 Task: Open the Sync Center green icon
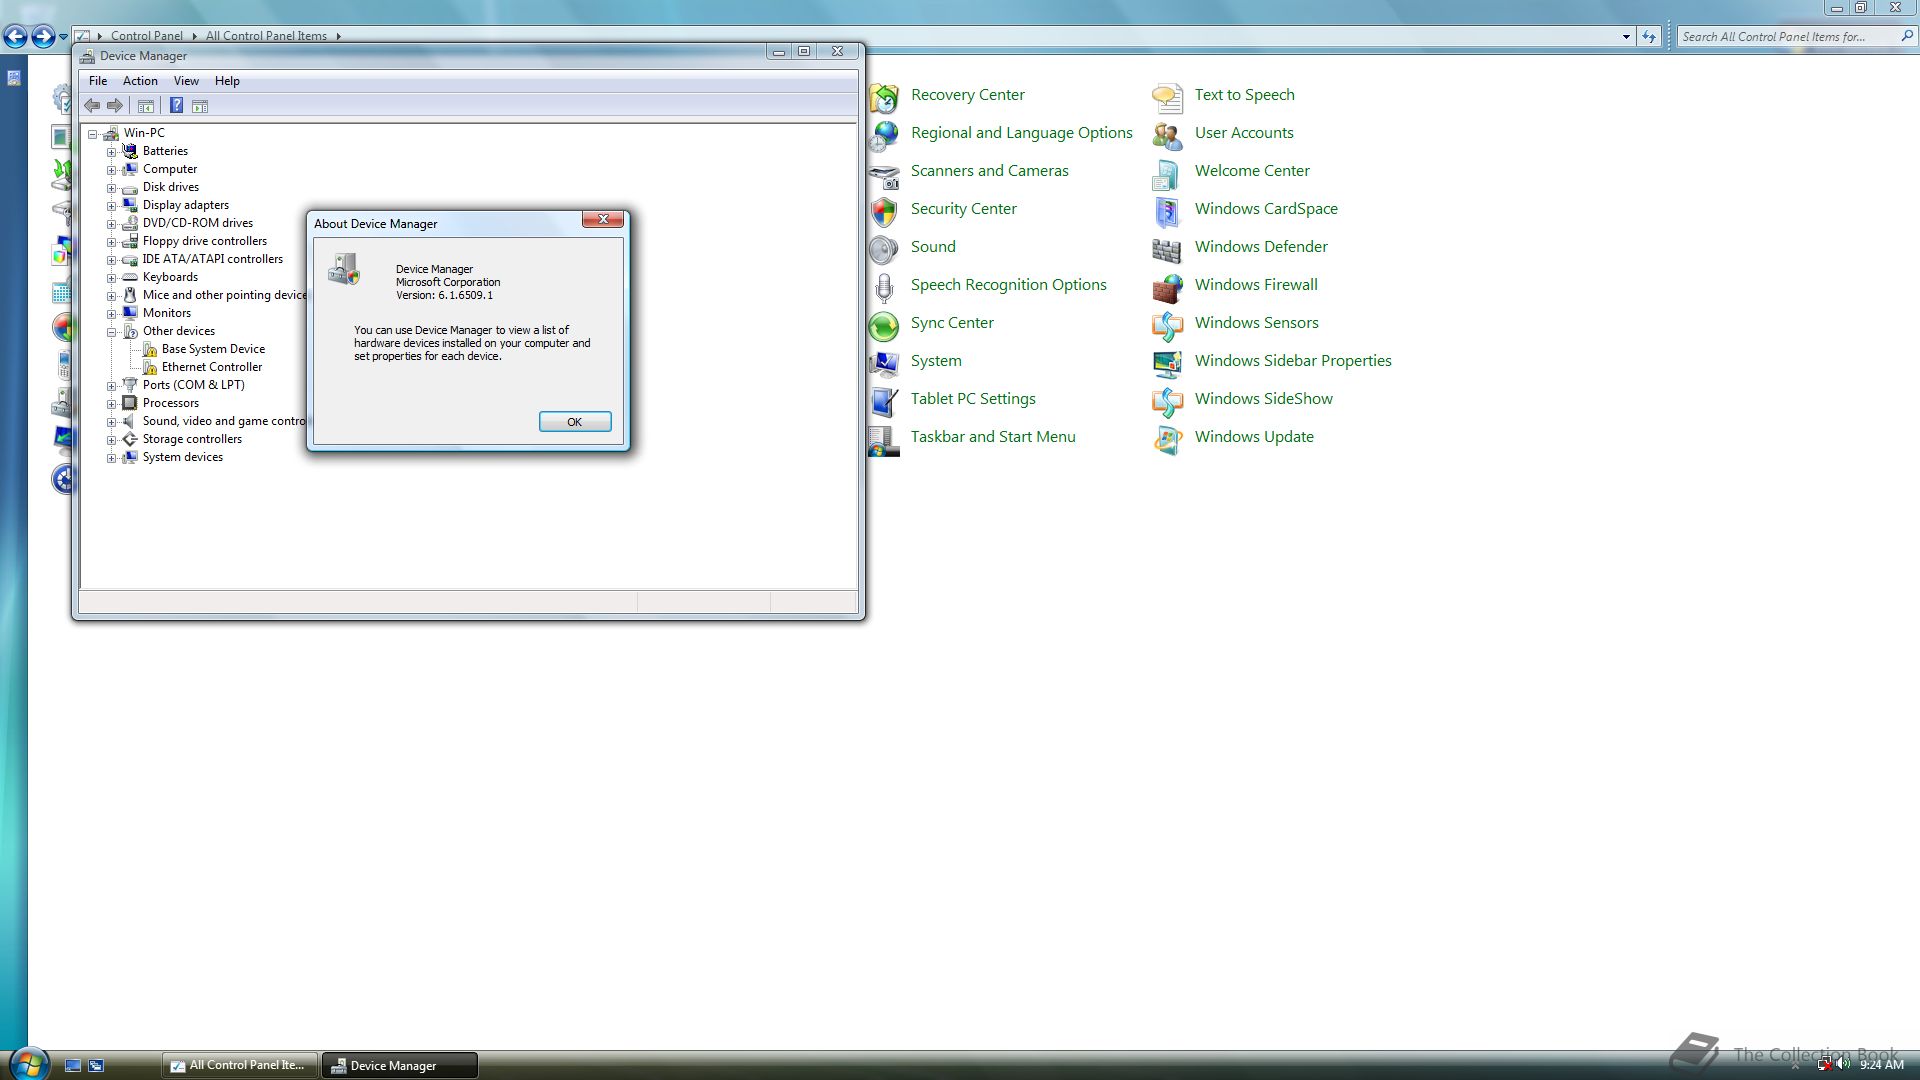[x=884, y=325]
